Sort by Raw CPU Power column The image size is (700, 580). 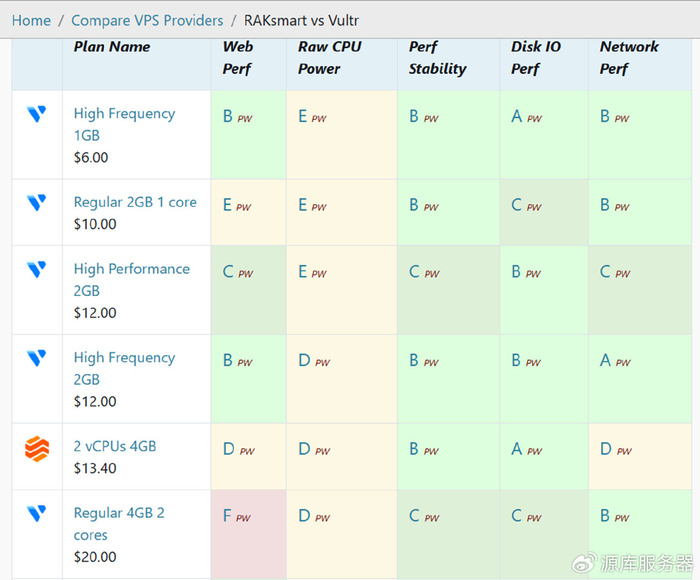pyautogui.click(x=329, y=58)
